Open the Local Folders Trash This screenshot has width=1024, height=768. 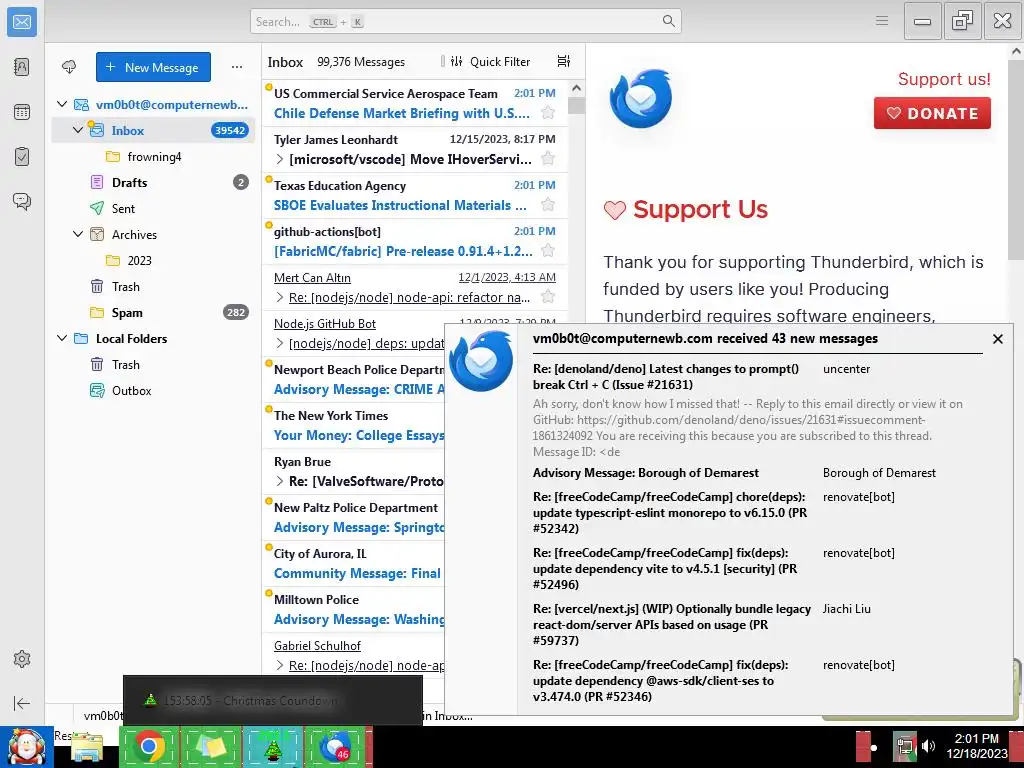point(153,364)
